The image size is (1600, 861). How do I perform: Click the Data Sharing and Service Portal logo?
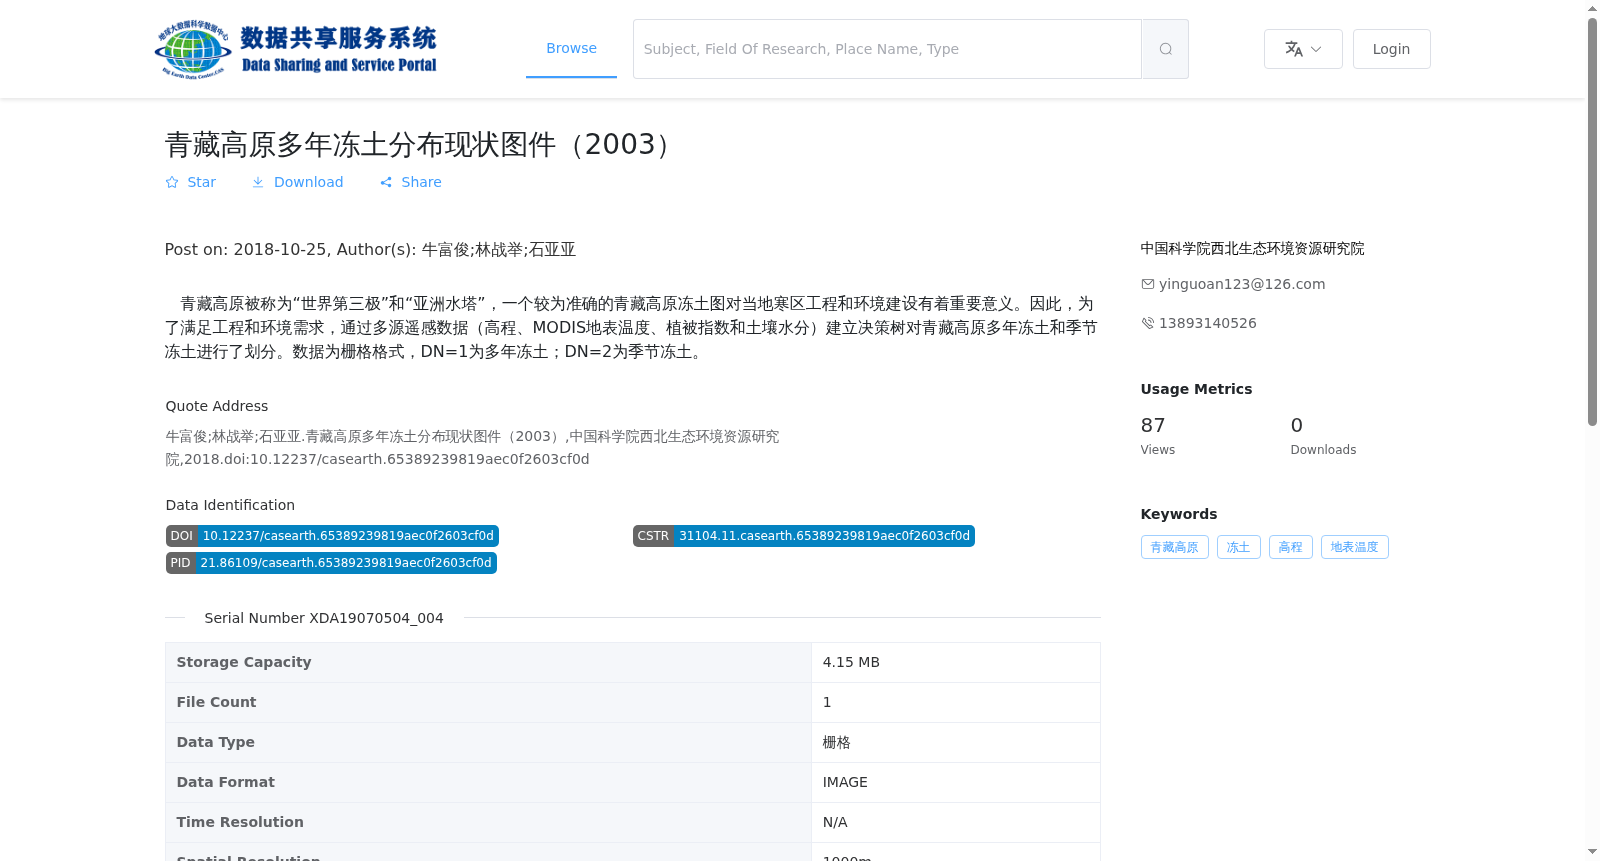[296, 49]
